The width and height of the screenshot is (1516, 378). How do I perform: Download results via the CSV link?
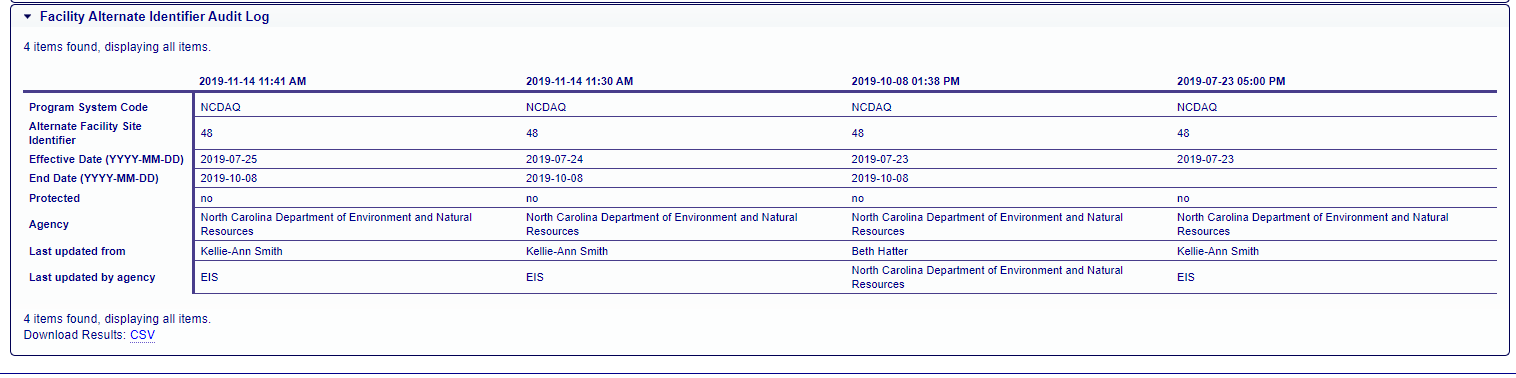pyautogui.click(x=143, y=335)
